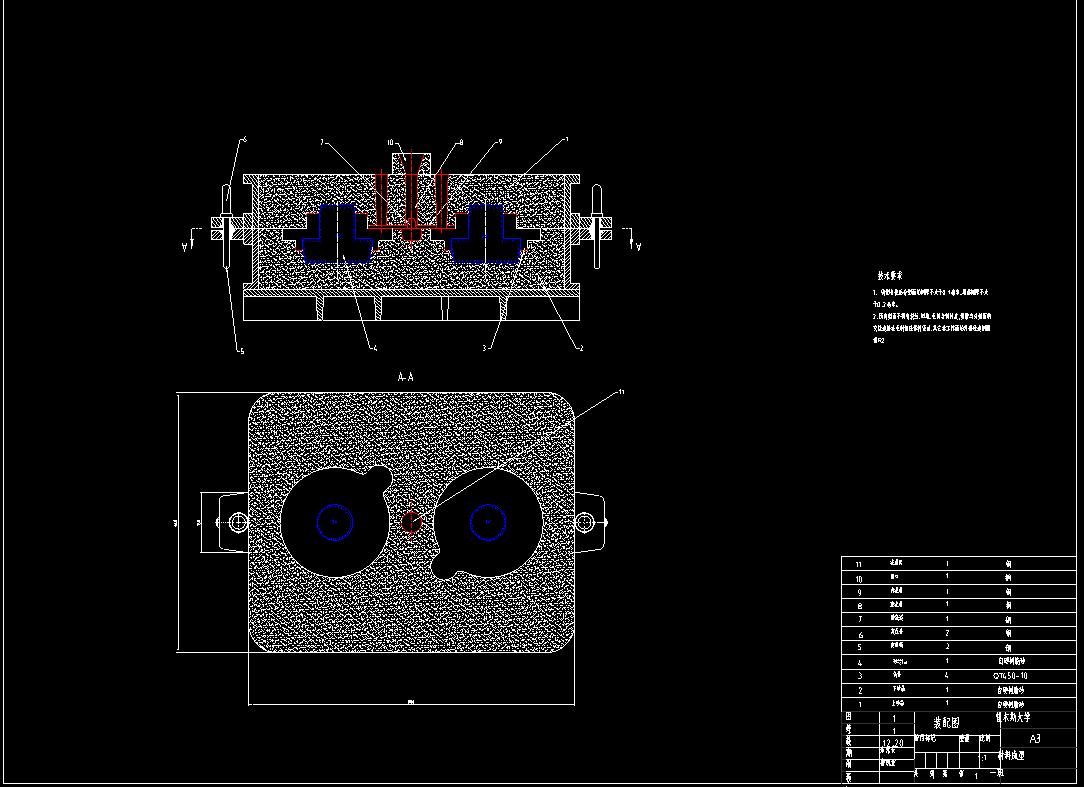Select the right guide pin in section view
Image resolution: width=1084 pixels, height=787 pixels.
597,226
